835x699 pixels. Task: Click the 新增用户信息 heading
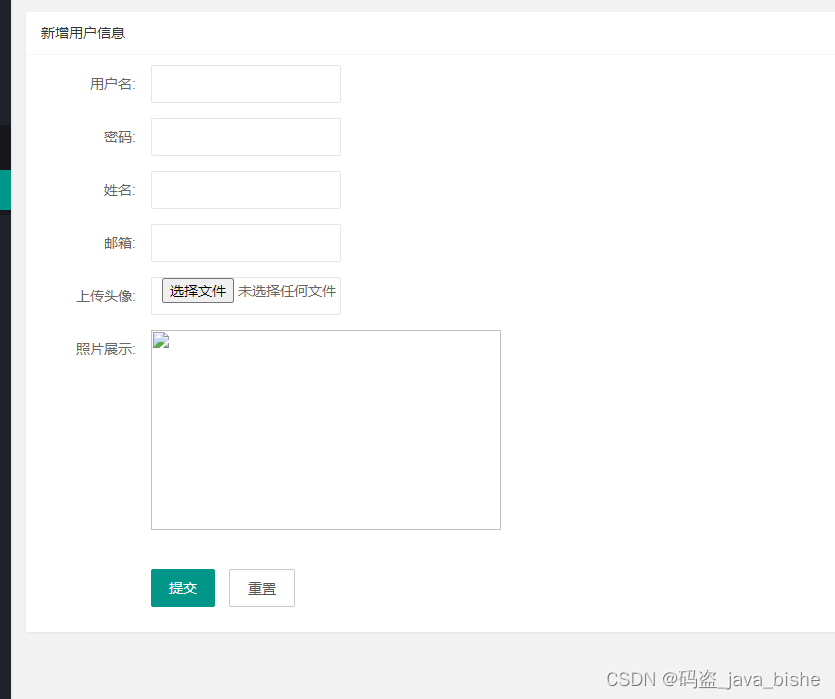point(83,33)
